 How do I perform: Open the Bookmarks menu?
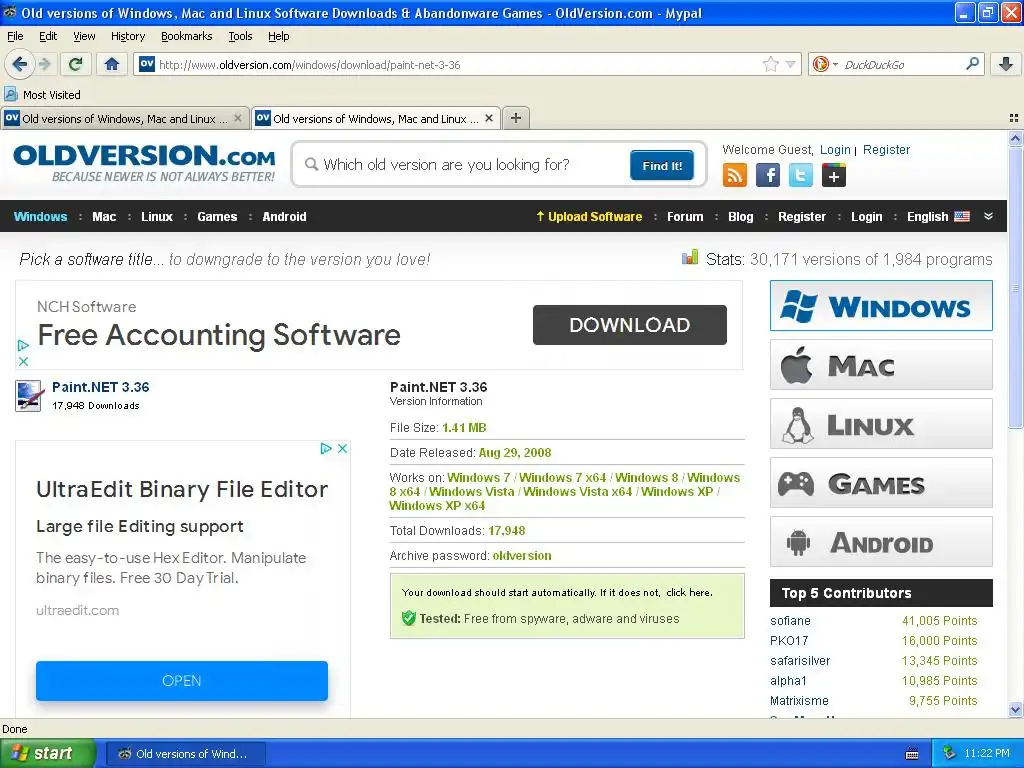186,36
